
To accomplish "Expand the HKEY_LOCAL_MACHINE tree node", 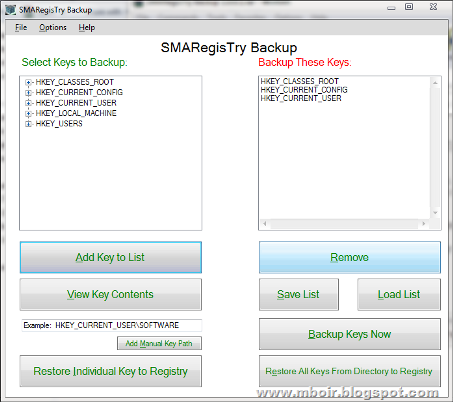I will click(x=29, y=114).
